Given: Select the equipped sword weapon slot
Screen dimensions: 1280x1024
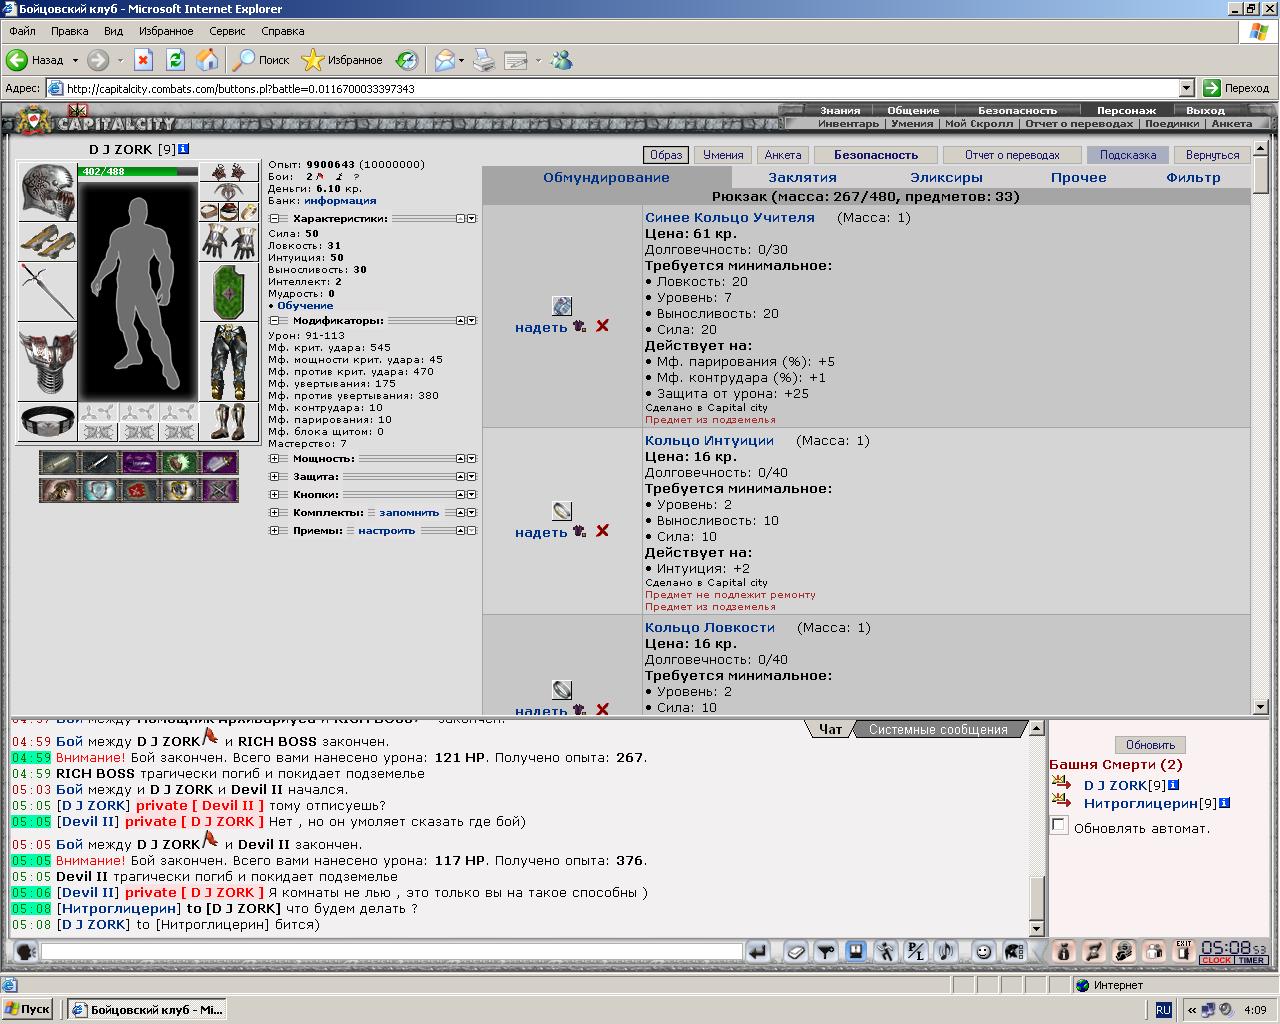Looking at the screenshot, I should tap(47, 292).
